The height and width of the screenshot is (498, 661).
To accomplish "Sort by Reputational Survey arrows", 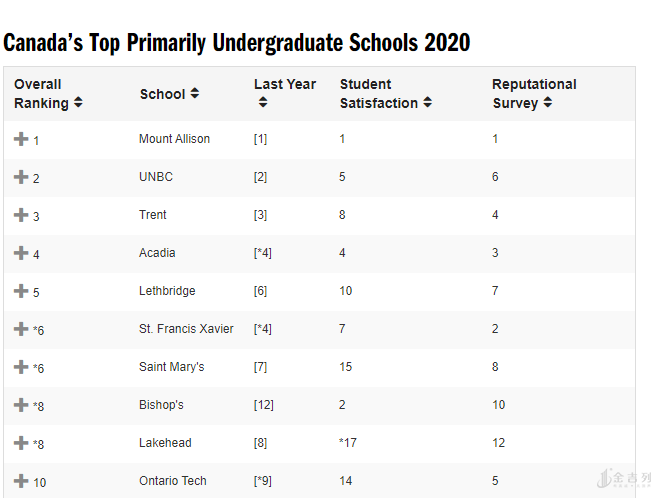I will (x=548, y=103).
